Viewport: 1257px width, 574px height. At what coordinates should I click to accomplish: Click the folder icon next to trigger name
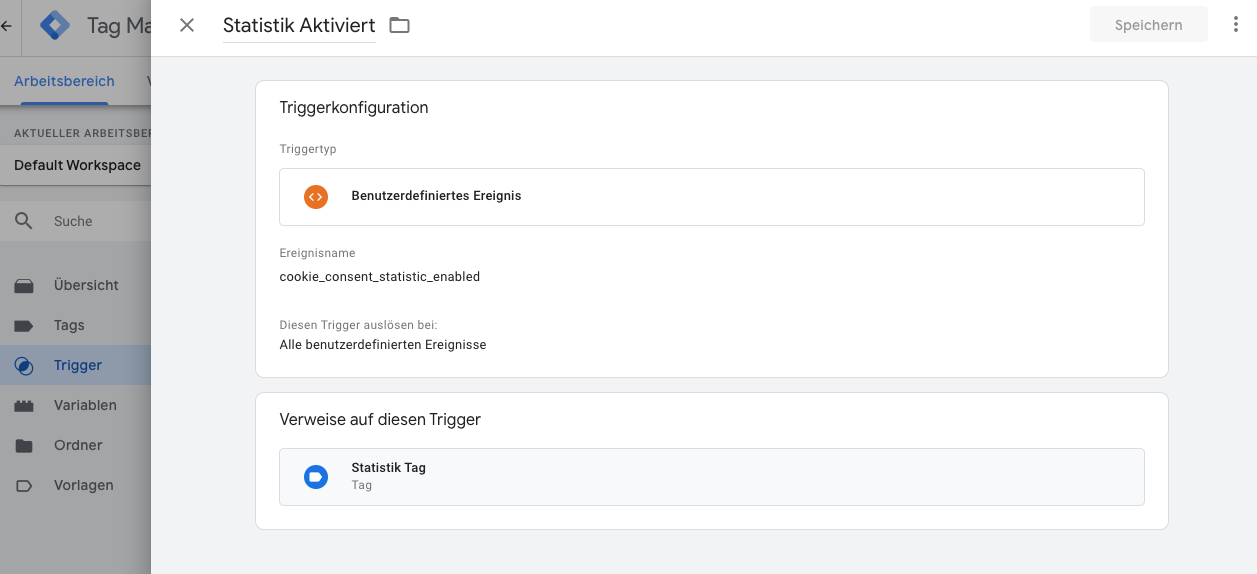[x=400, y=25]
